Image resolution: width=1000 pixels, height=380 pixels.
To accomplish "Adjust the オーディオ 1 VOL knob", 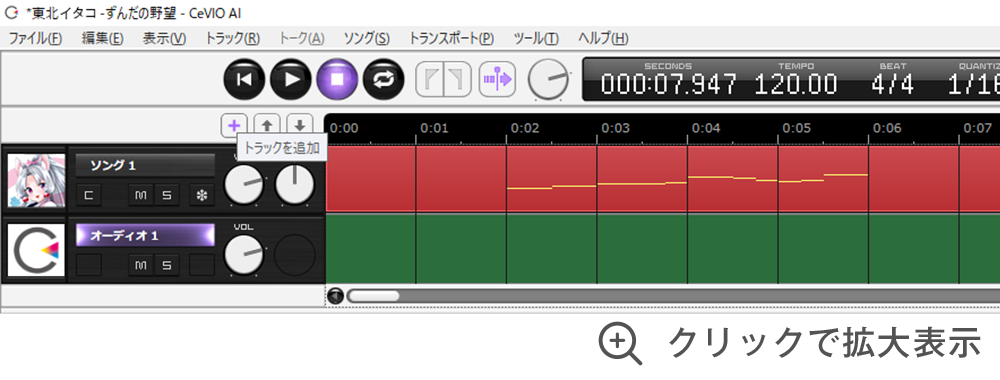I will point(244,254).
